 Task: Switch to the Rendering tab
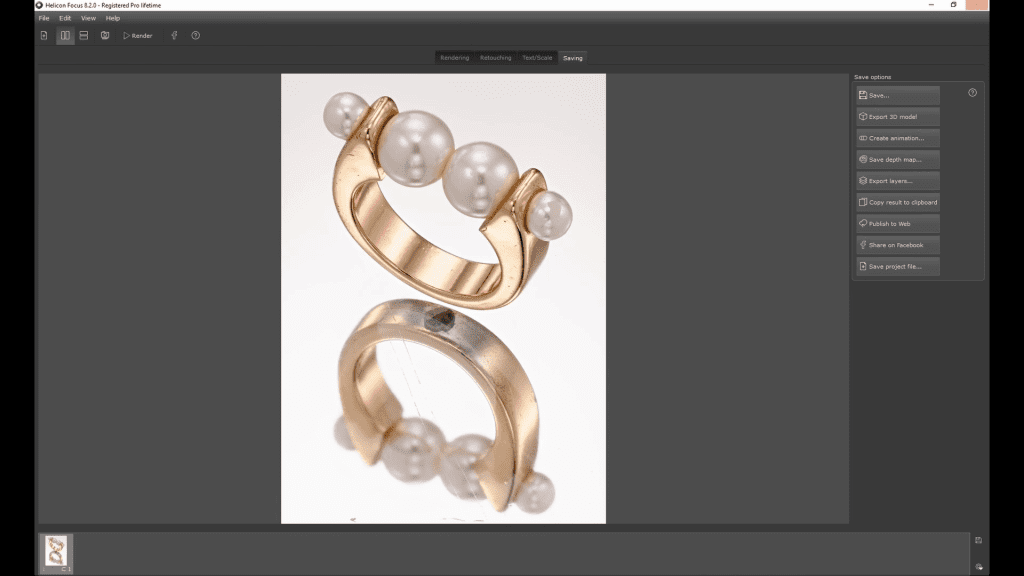tap(455, 57)
